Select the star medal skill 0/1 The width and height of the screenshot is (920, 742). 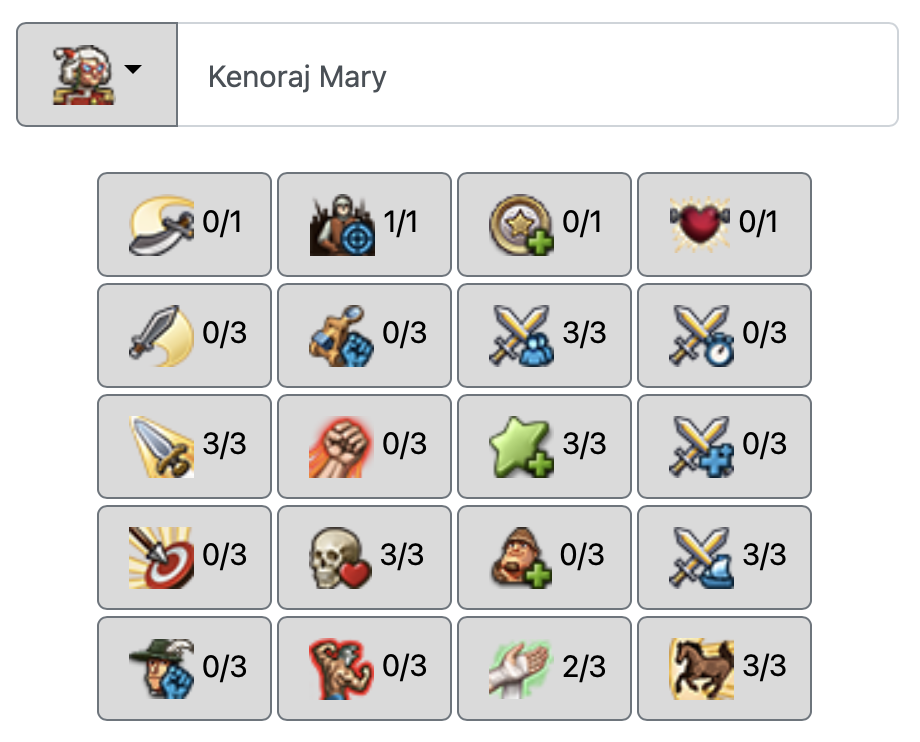coord(544,224)
